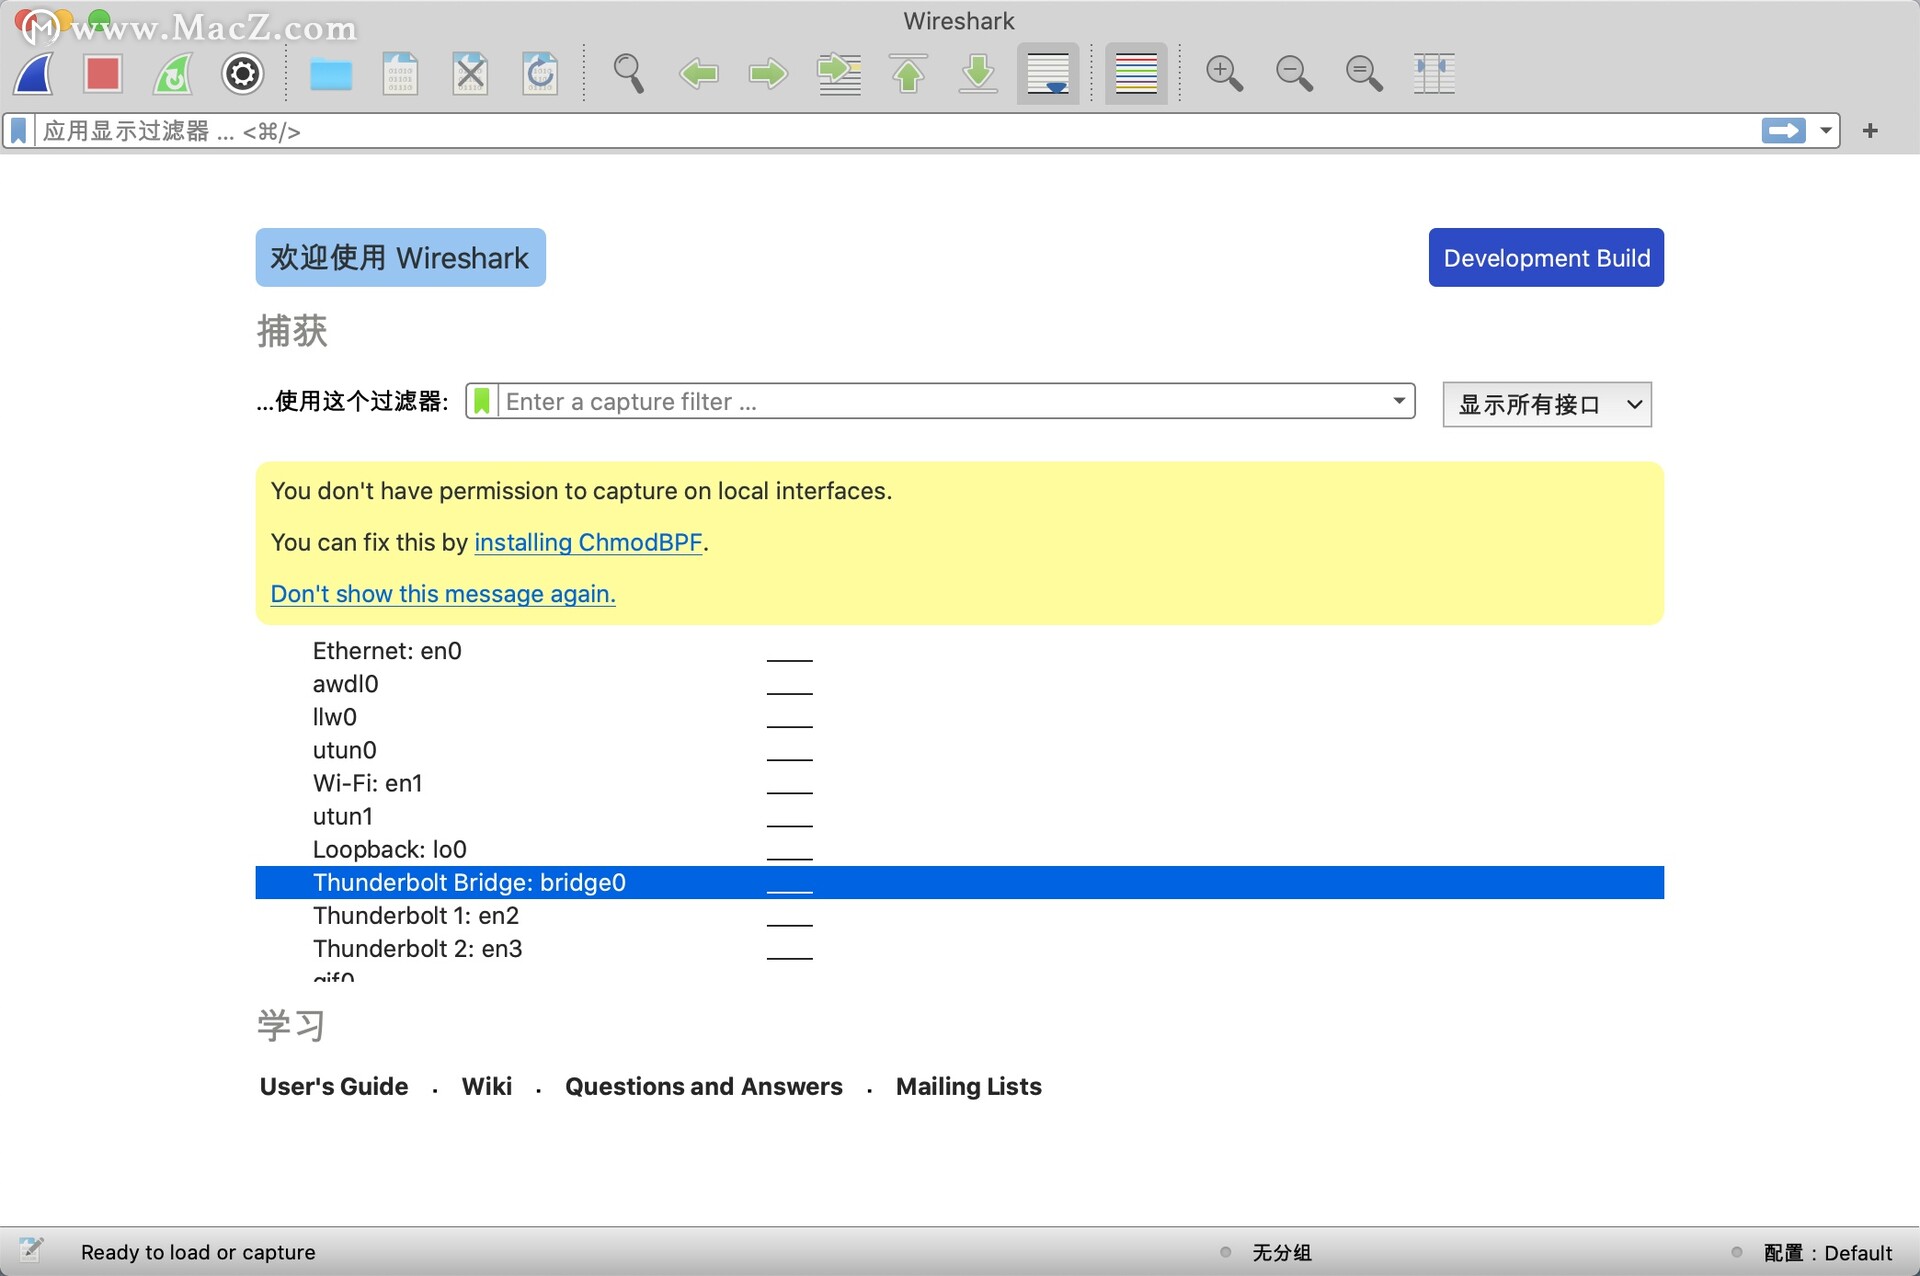Select the Thunderbolt 1: en2 interface

click(x=960, y=915)
